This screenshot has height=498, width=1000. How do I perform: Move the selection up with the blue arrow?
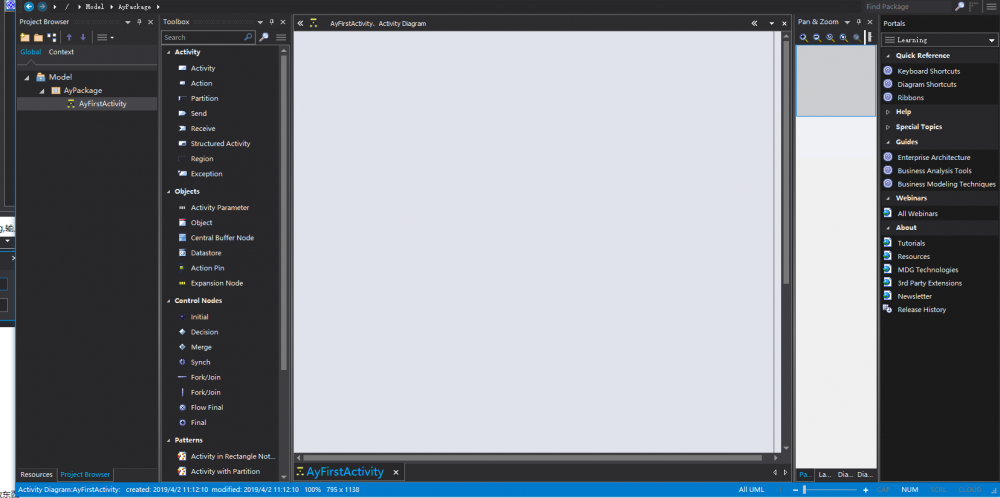(x=70, y=38)
